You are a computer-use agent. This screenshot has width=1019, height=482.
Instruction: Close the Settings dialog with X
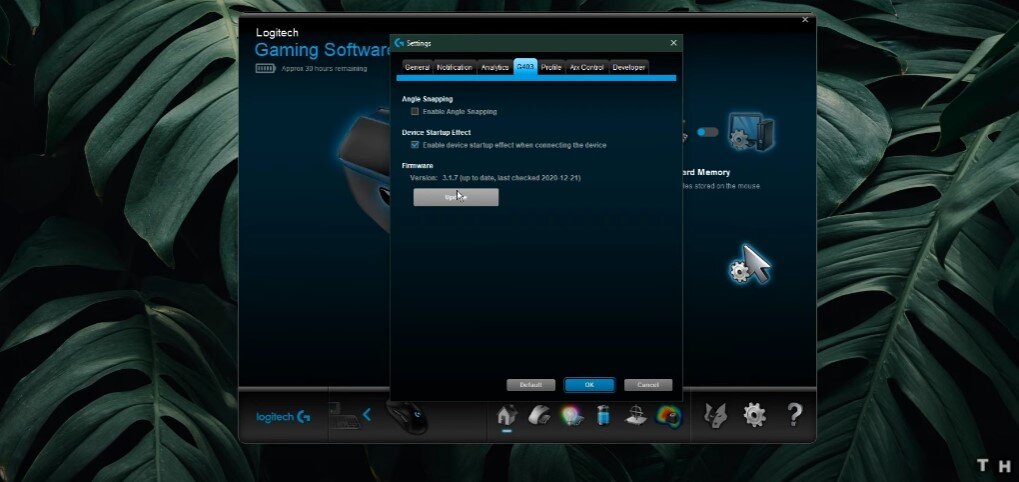pos(673,43)
